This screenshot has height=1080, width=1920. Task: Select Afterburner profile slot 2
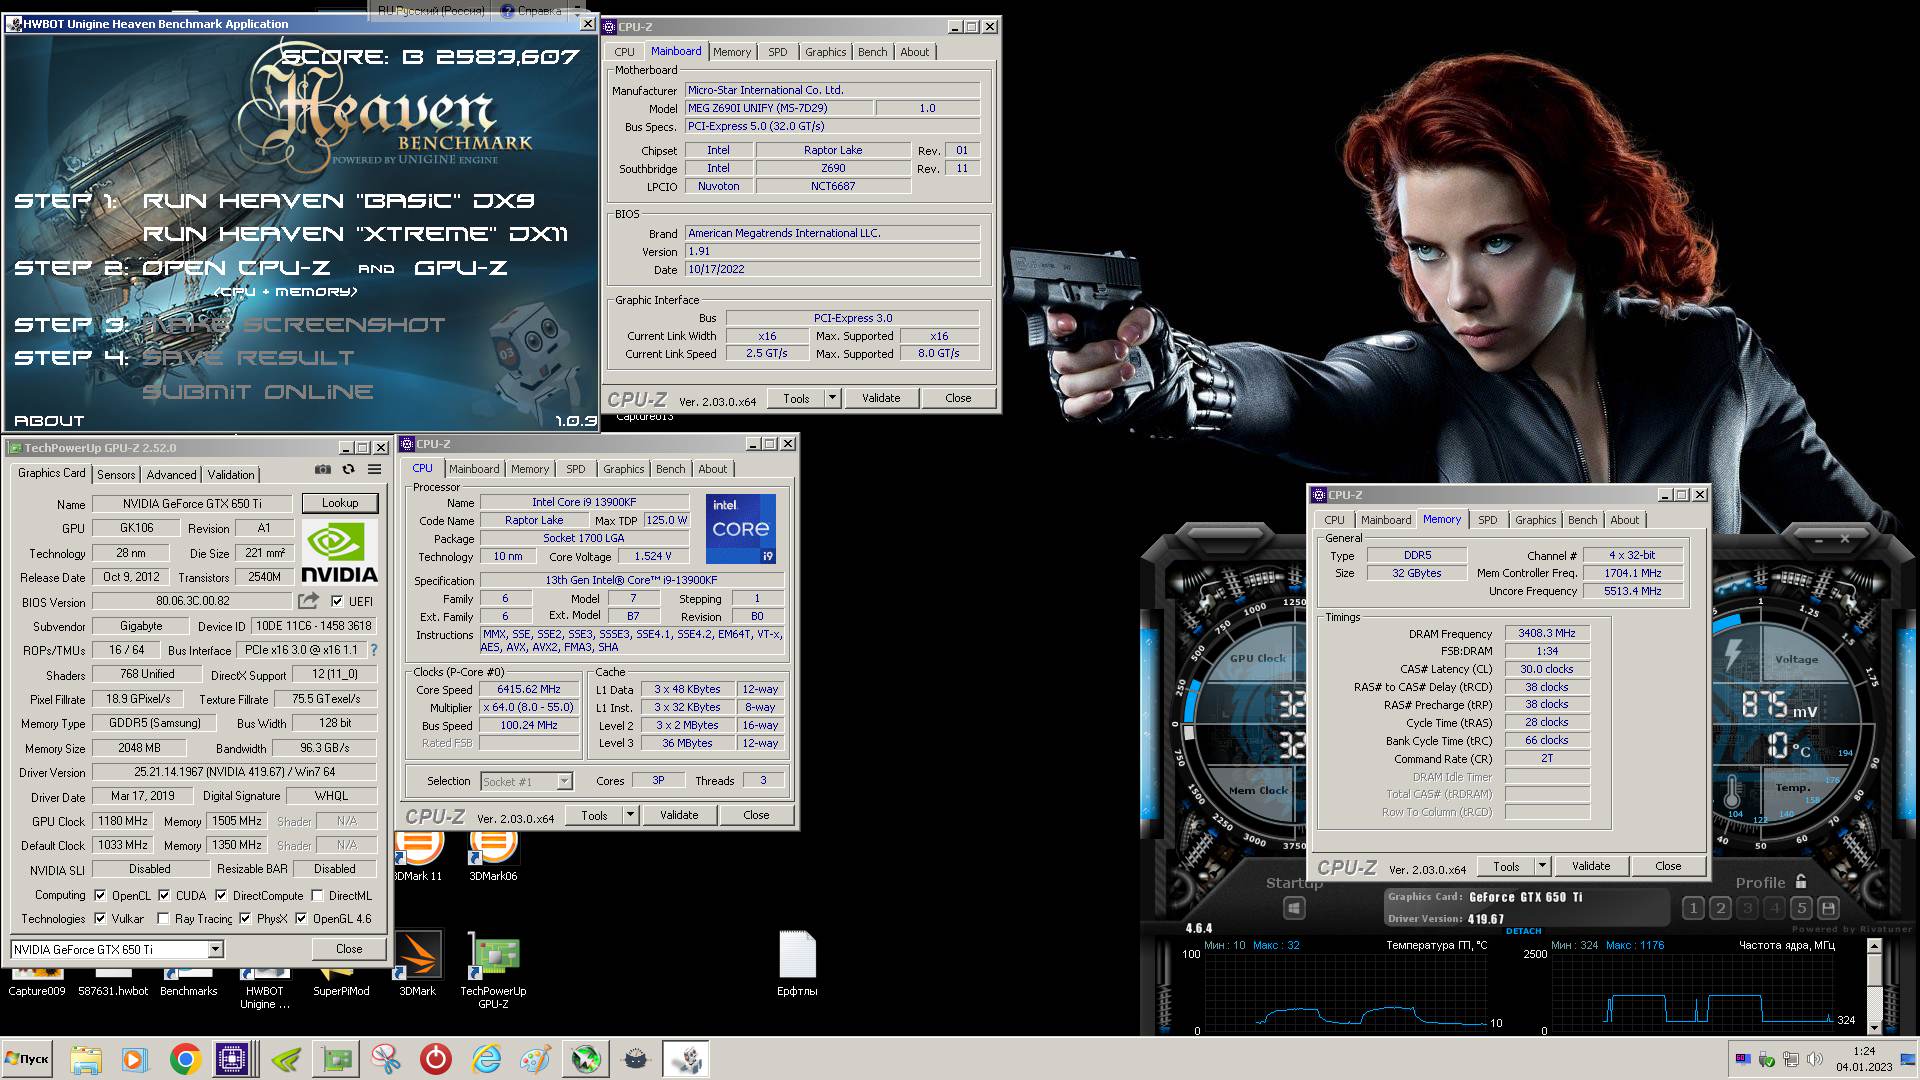click(x=1720, y=908)
